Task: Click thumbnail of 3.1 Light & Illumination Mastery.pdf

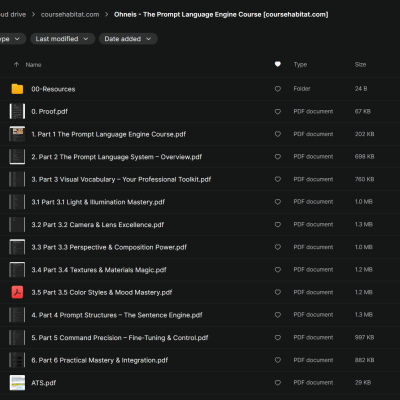Action: (17, 202)
